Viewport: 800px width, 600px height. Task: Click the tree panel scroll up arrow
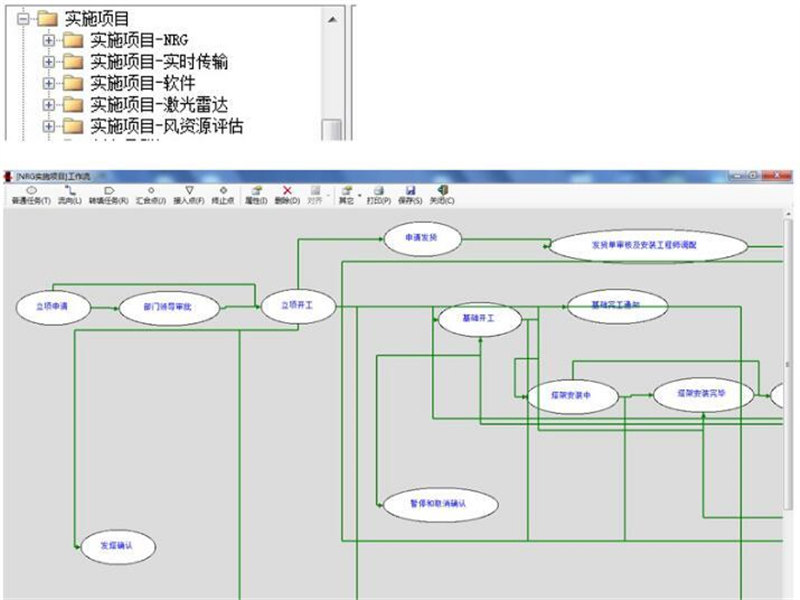332,19
